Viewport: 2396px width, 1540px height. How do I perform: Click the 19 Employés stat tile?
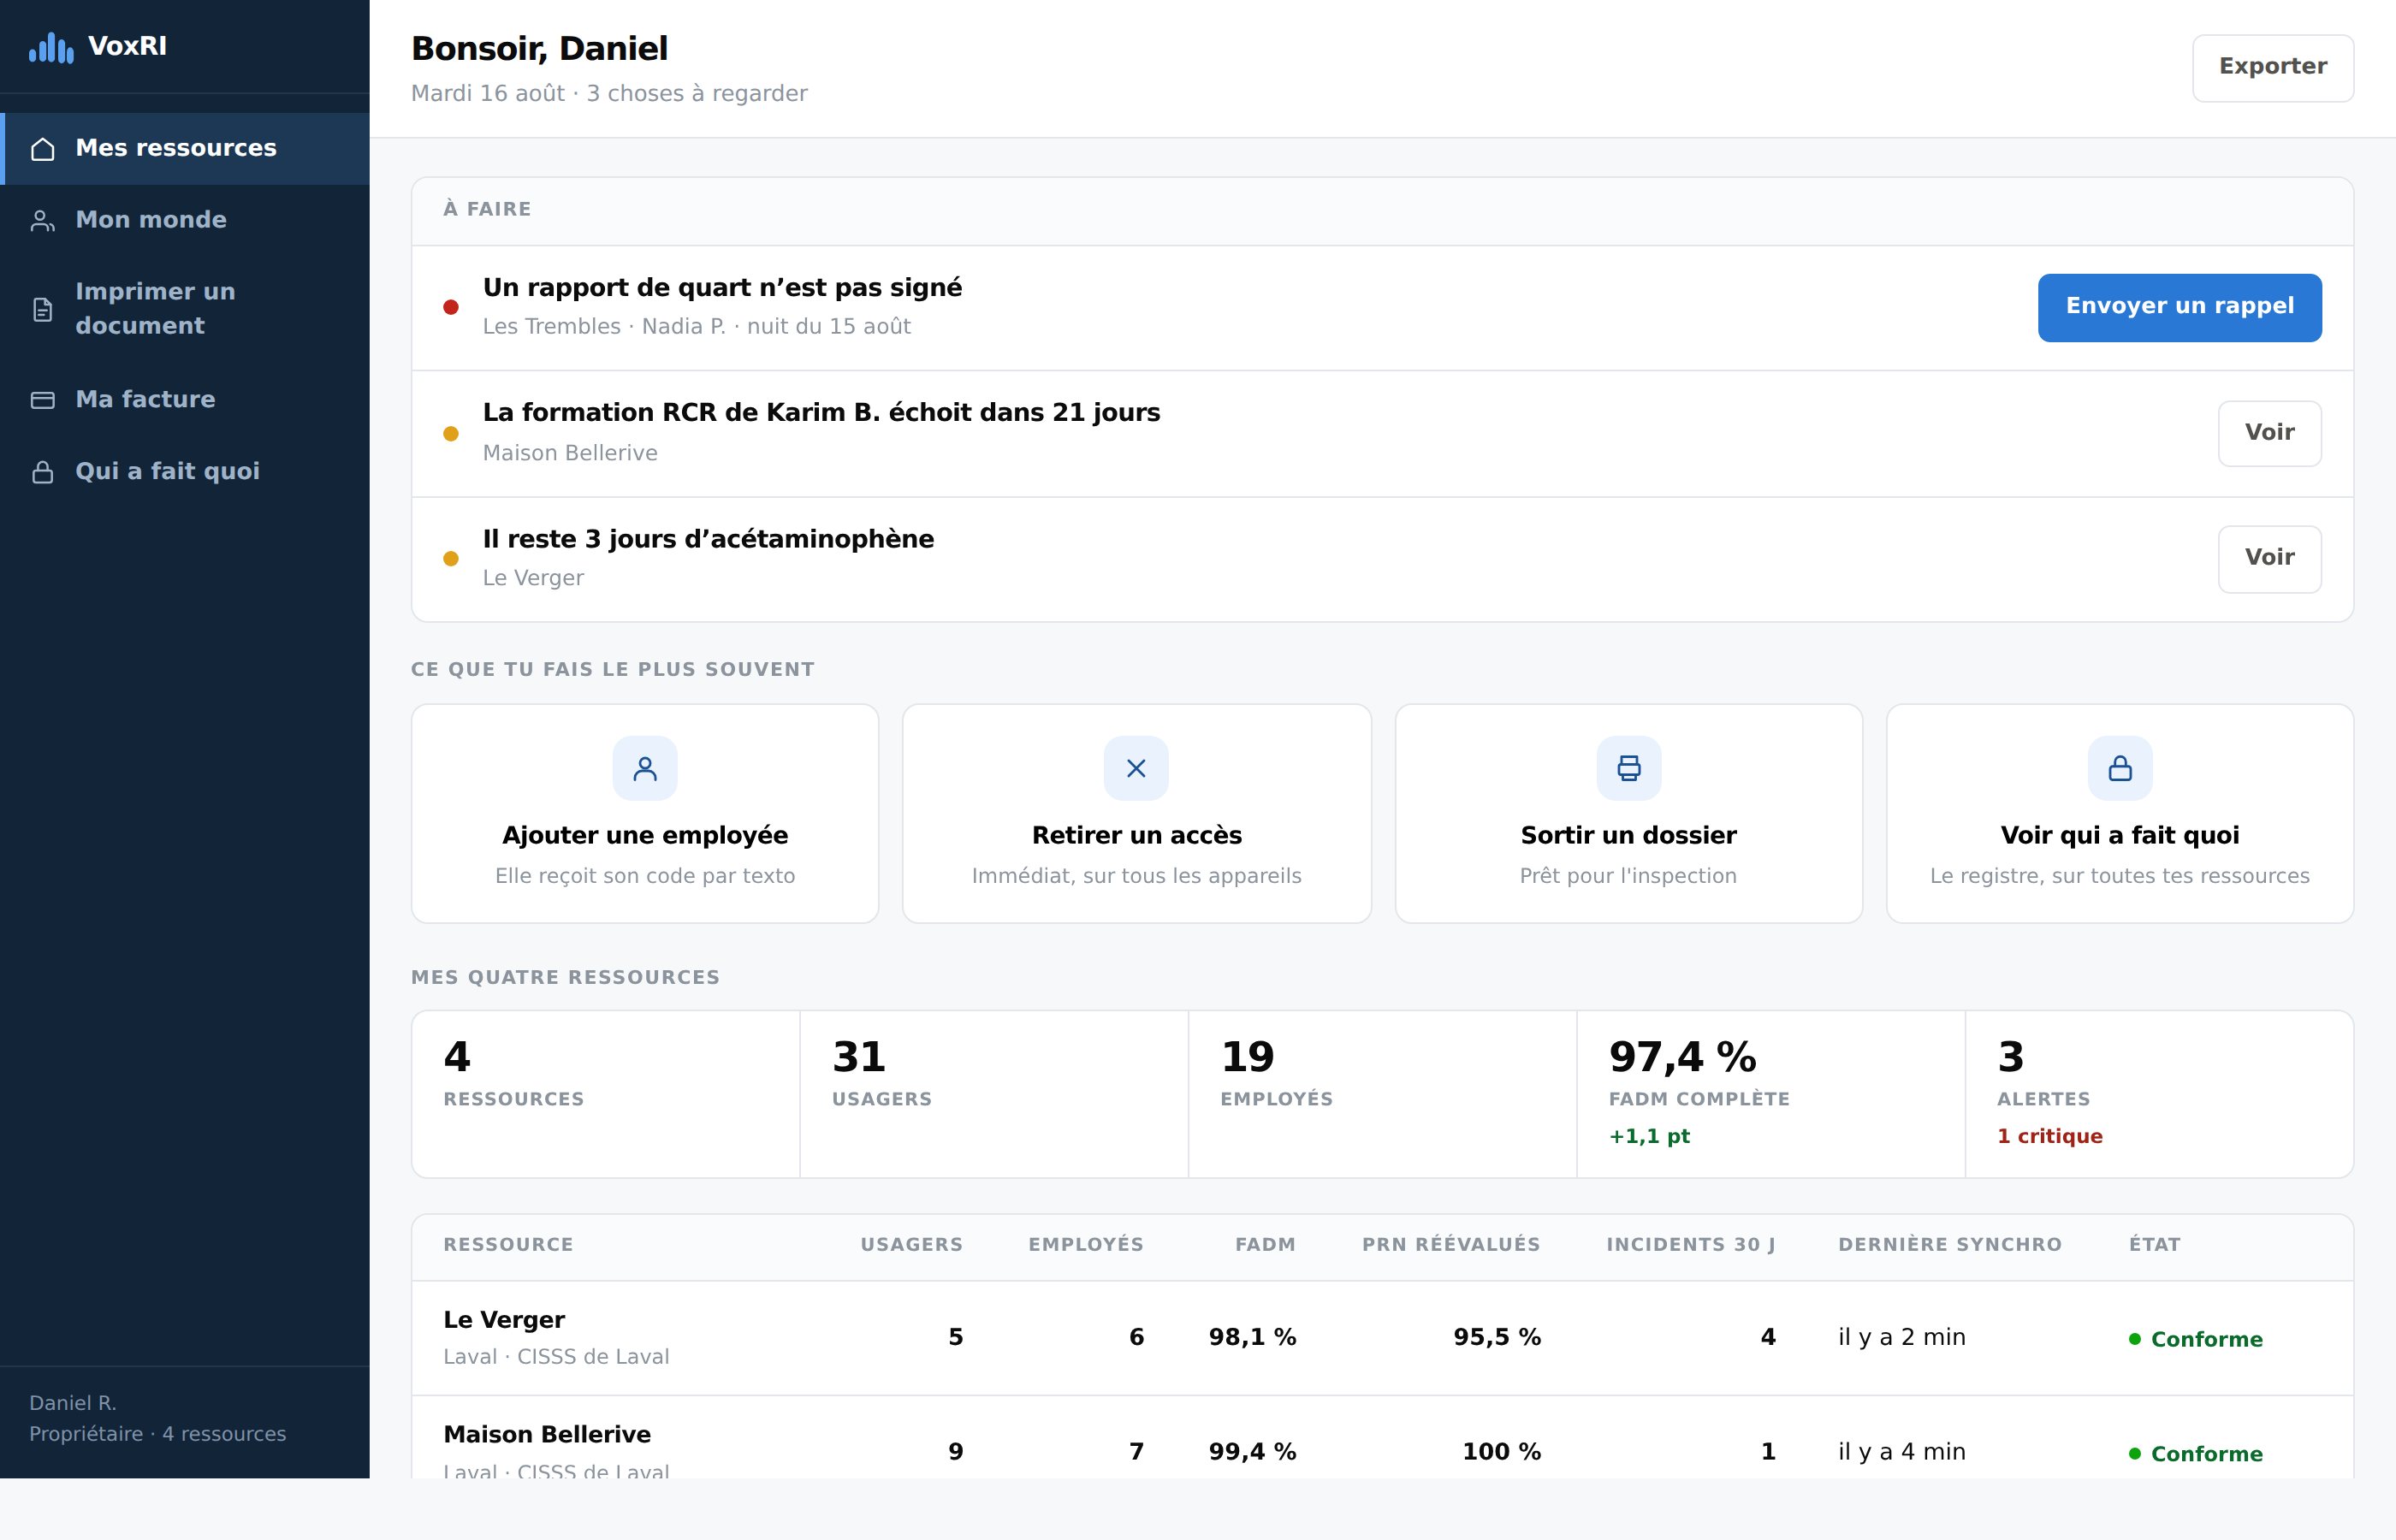point(1383,1094)
